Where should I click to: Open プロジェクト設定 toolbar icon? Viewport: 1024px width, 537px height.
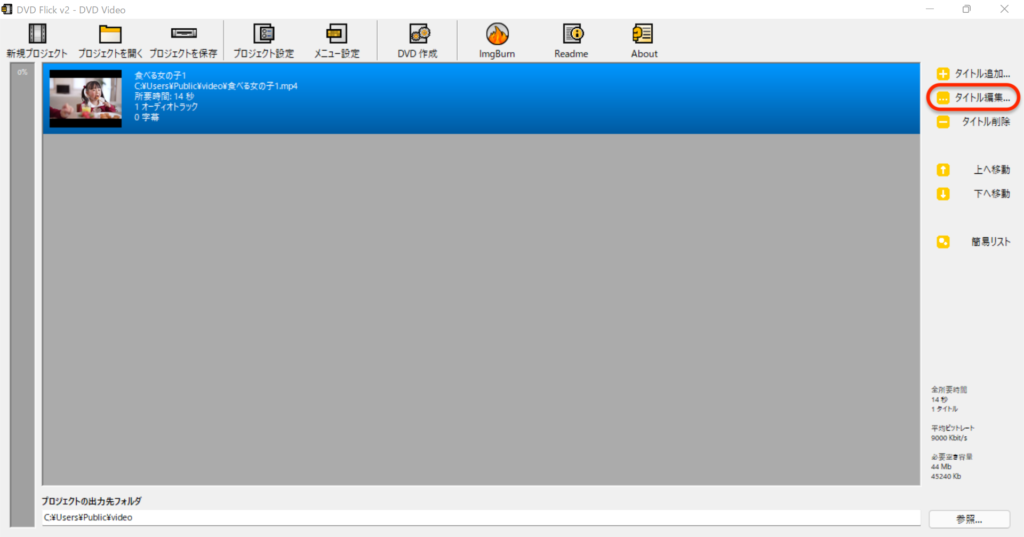[x=263, y=35]
